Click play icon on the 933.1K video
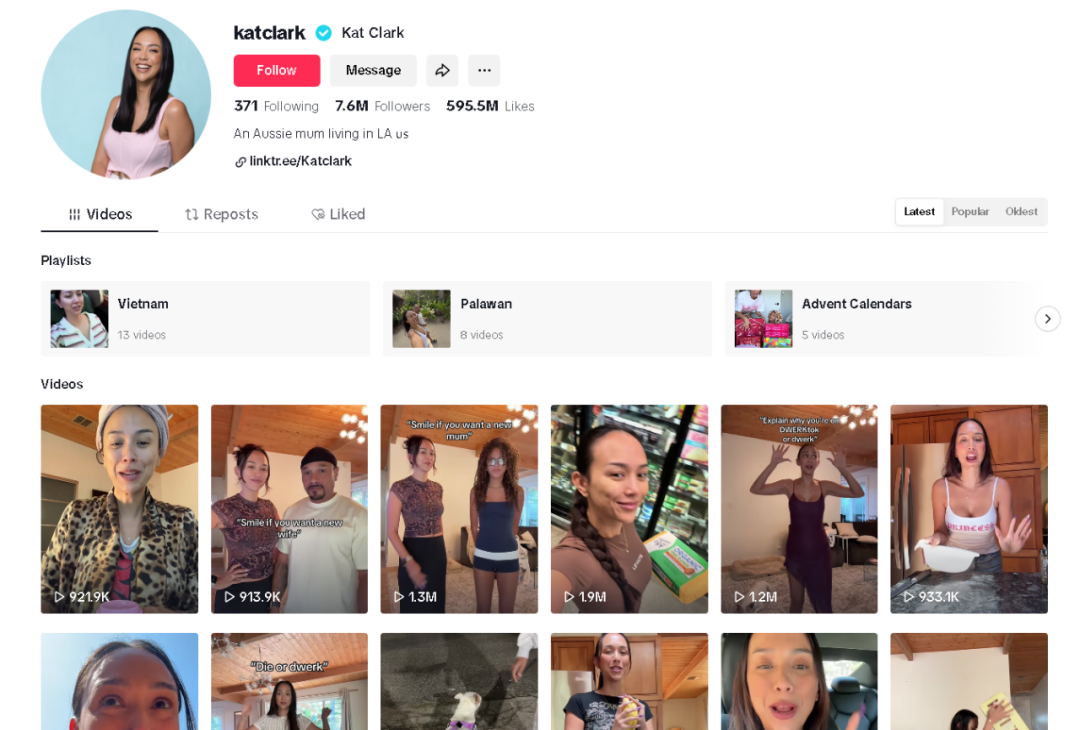Viewport: 1080px width, 730px height. 909,597
